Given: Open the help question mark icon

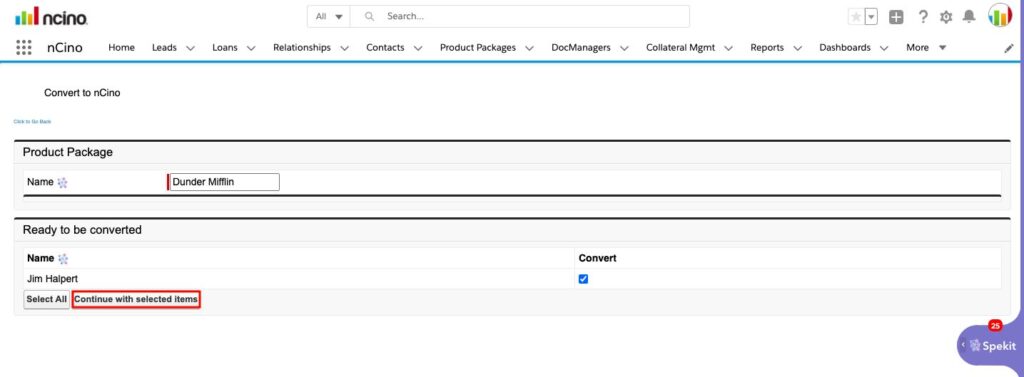Looking at the screenshot, I should coord(923,17).
